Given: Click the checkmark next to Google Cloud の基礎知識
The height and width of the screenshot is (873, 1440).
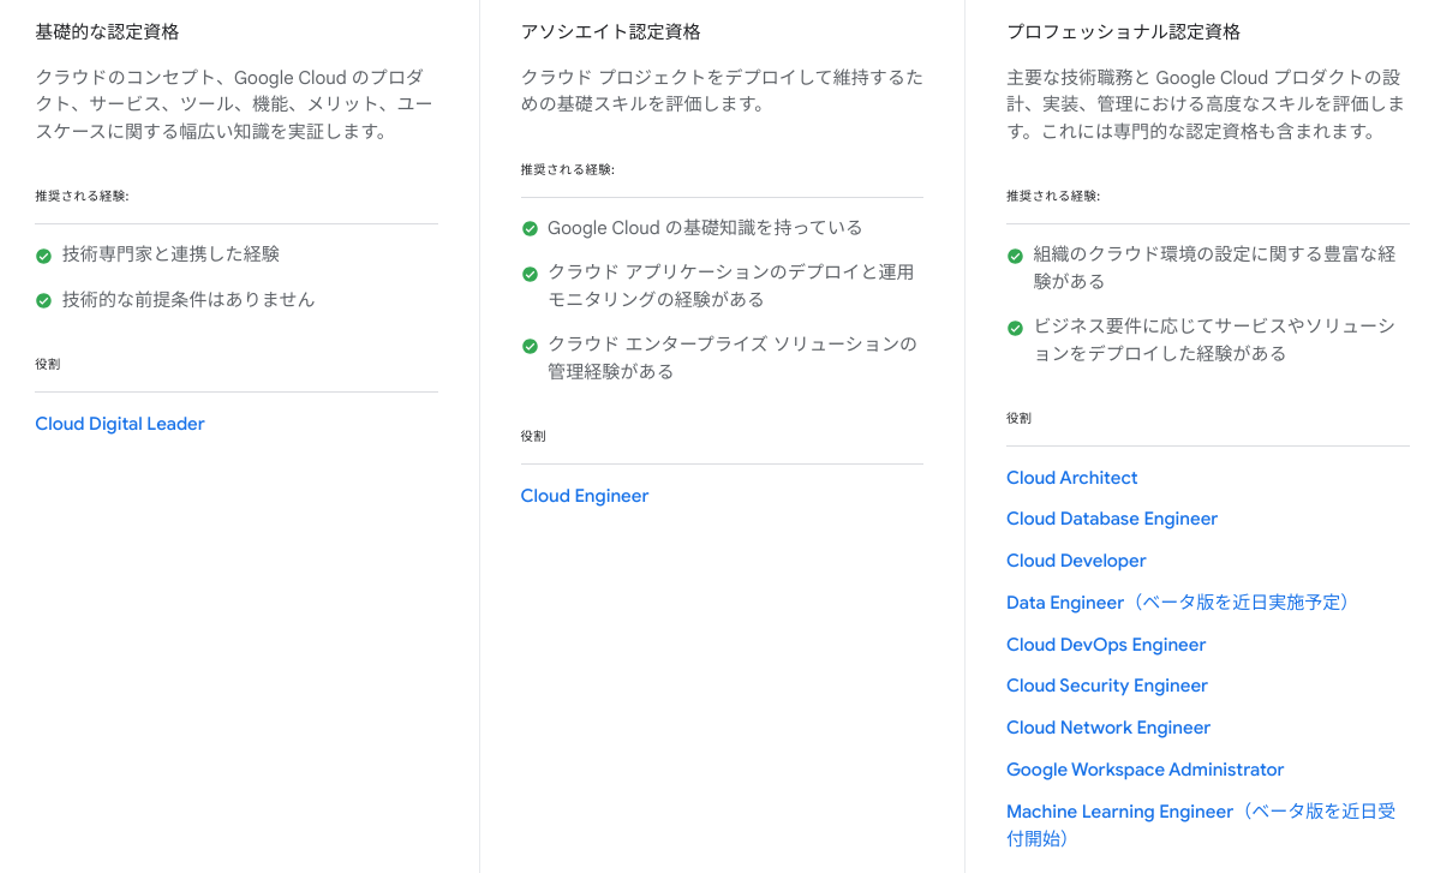Looking at the screenshot, I should point(530,229).
